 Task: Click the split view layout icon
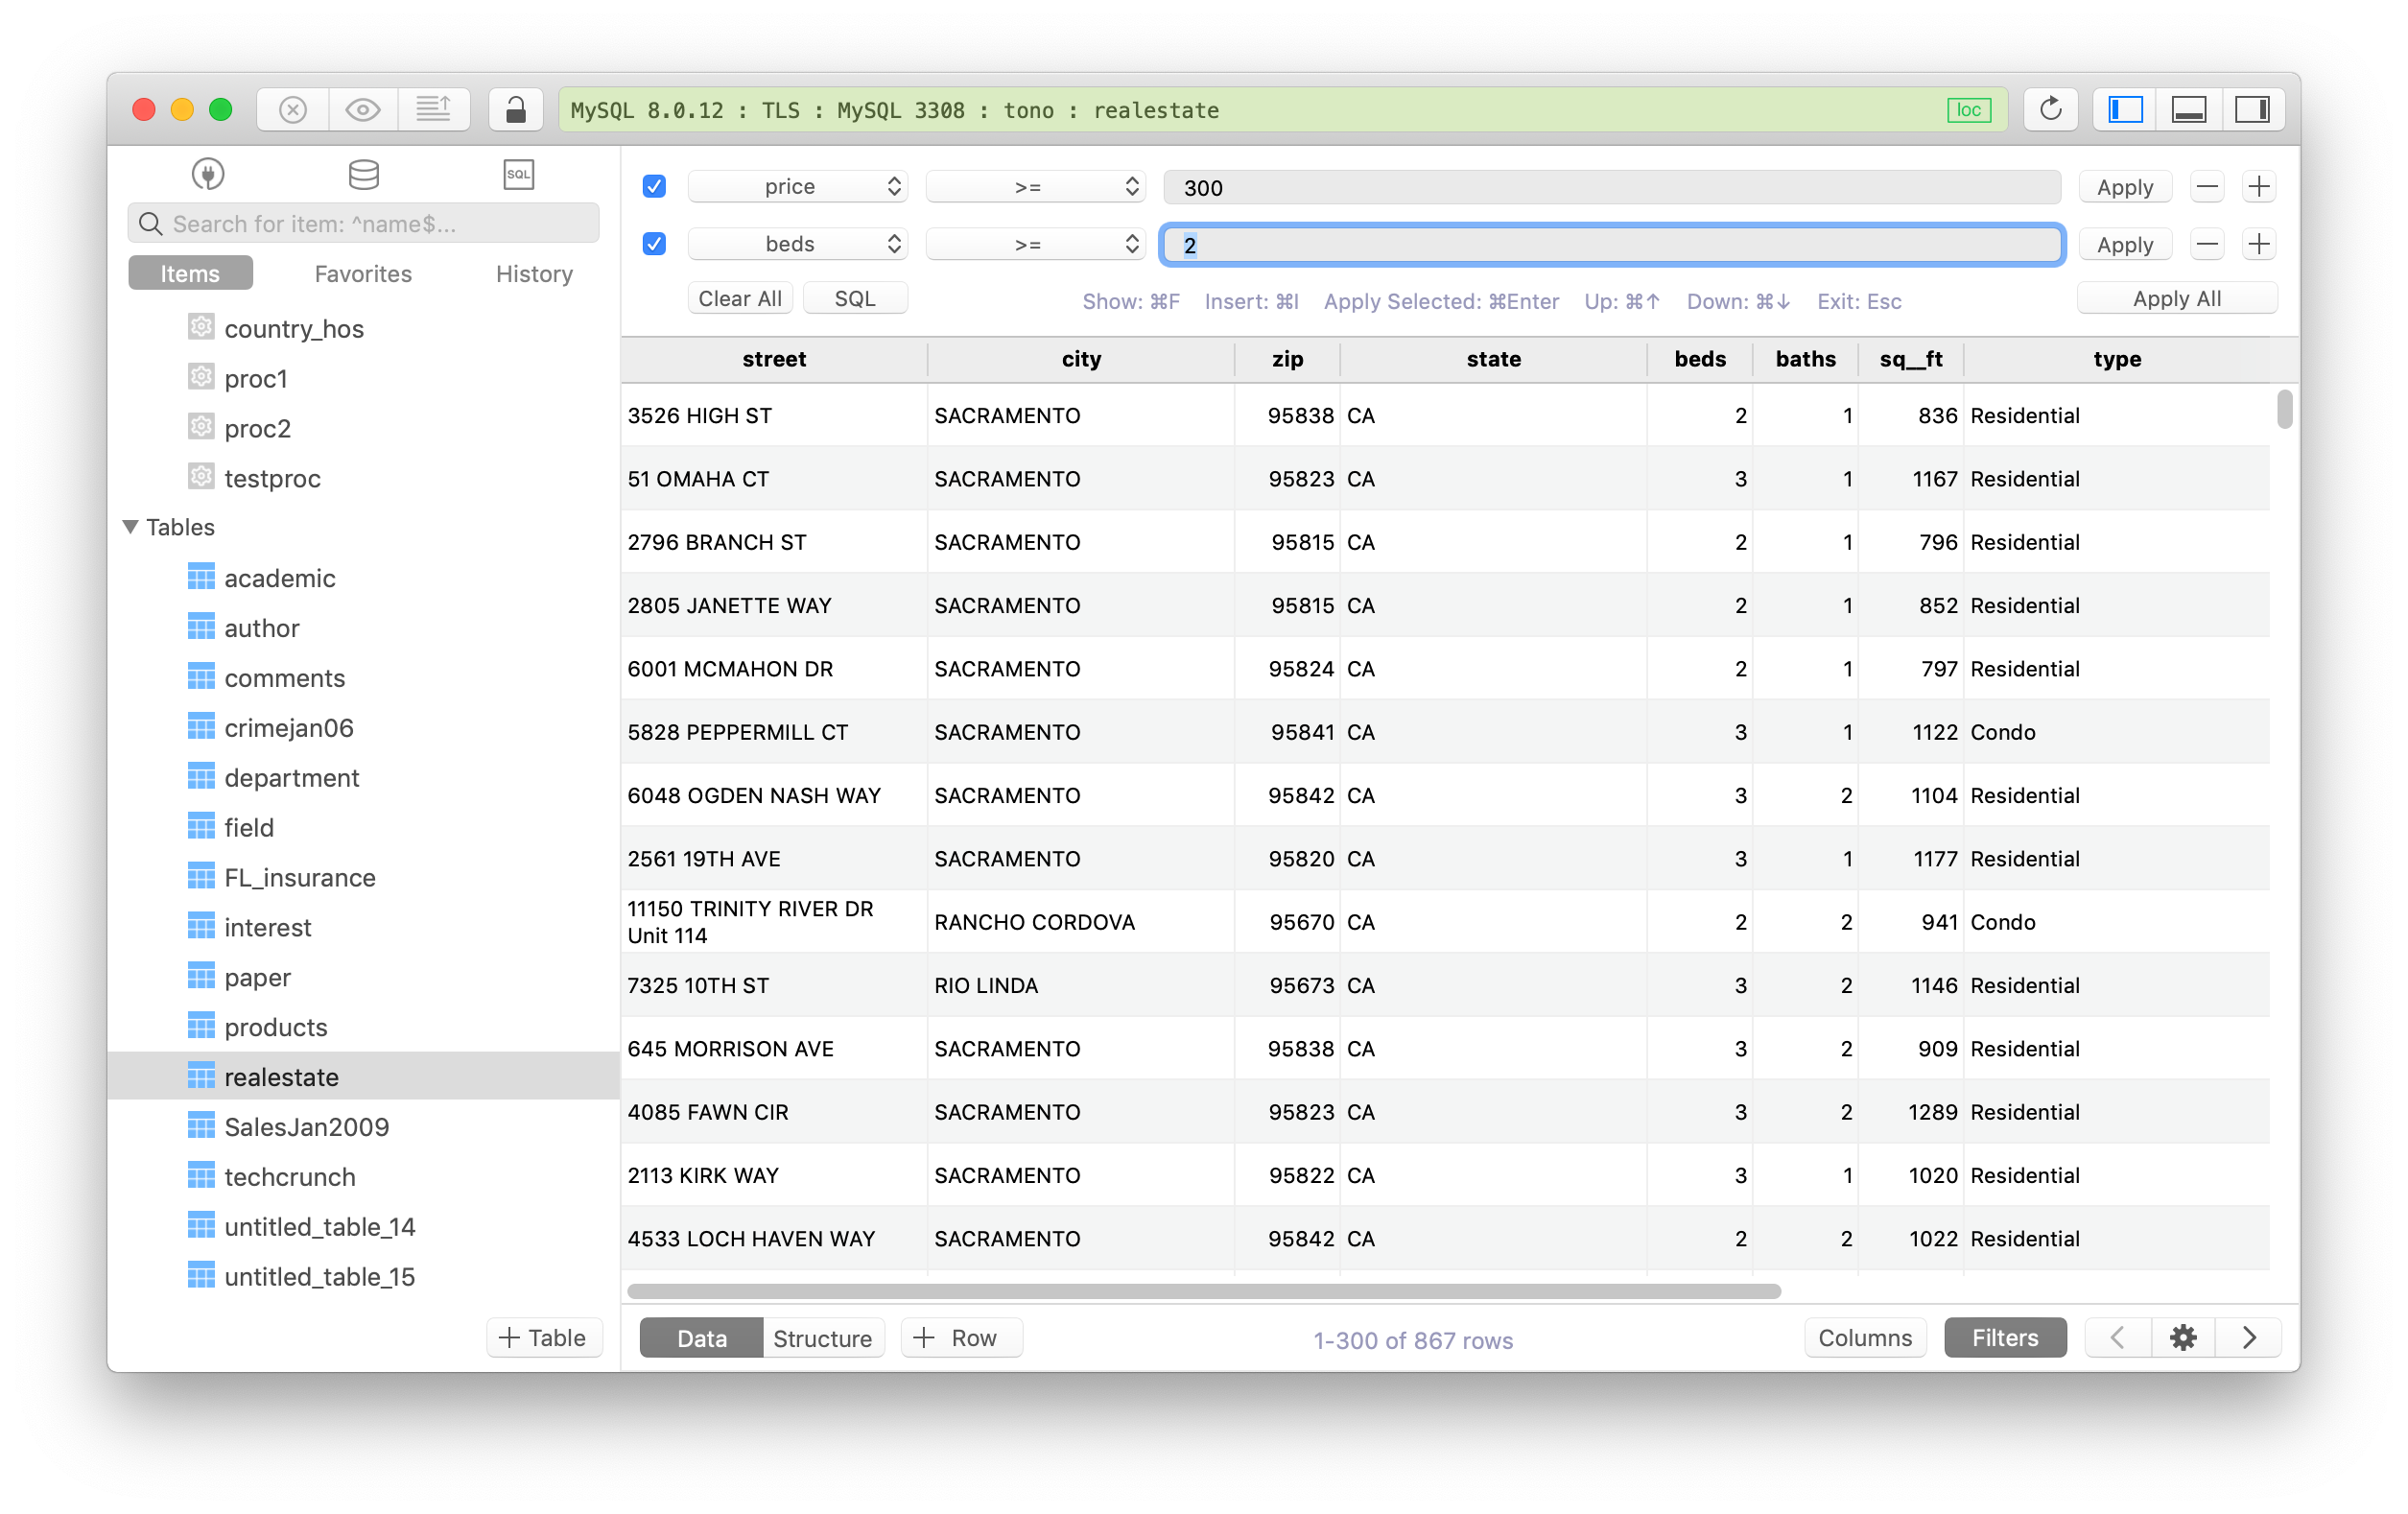click(x=2188, y=110)
